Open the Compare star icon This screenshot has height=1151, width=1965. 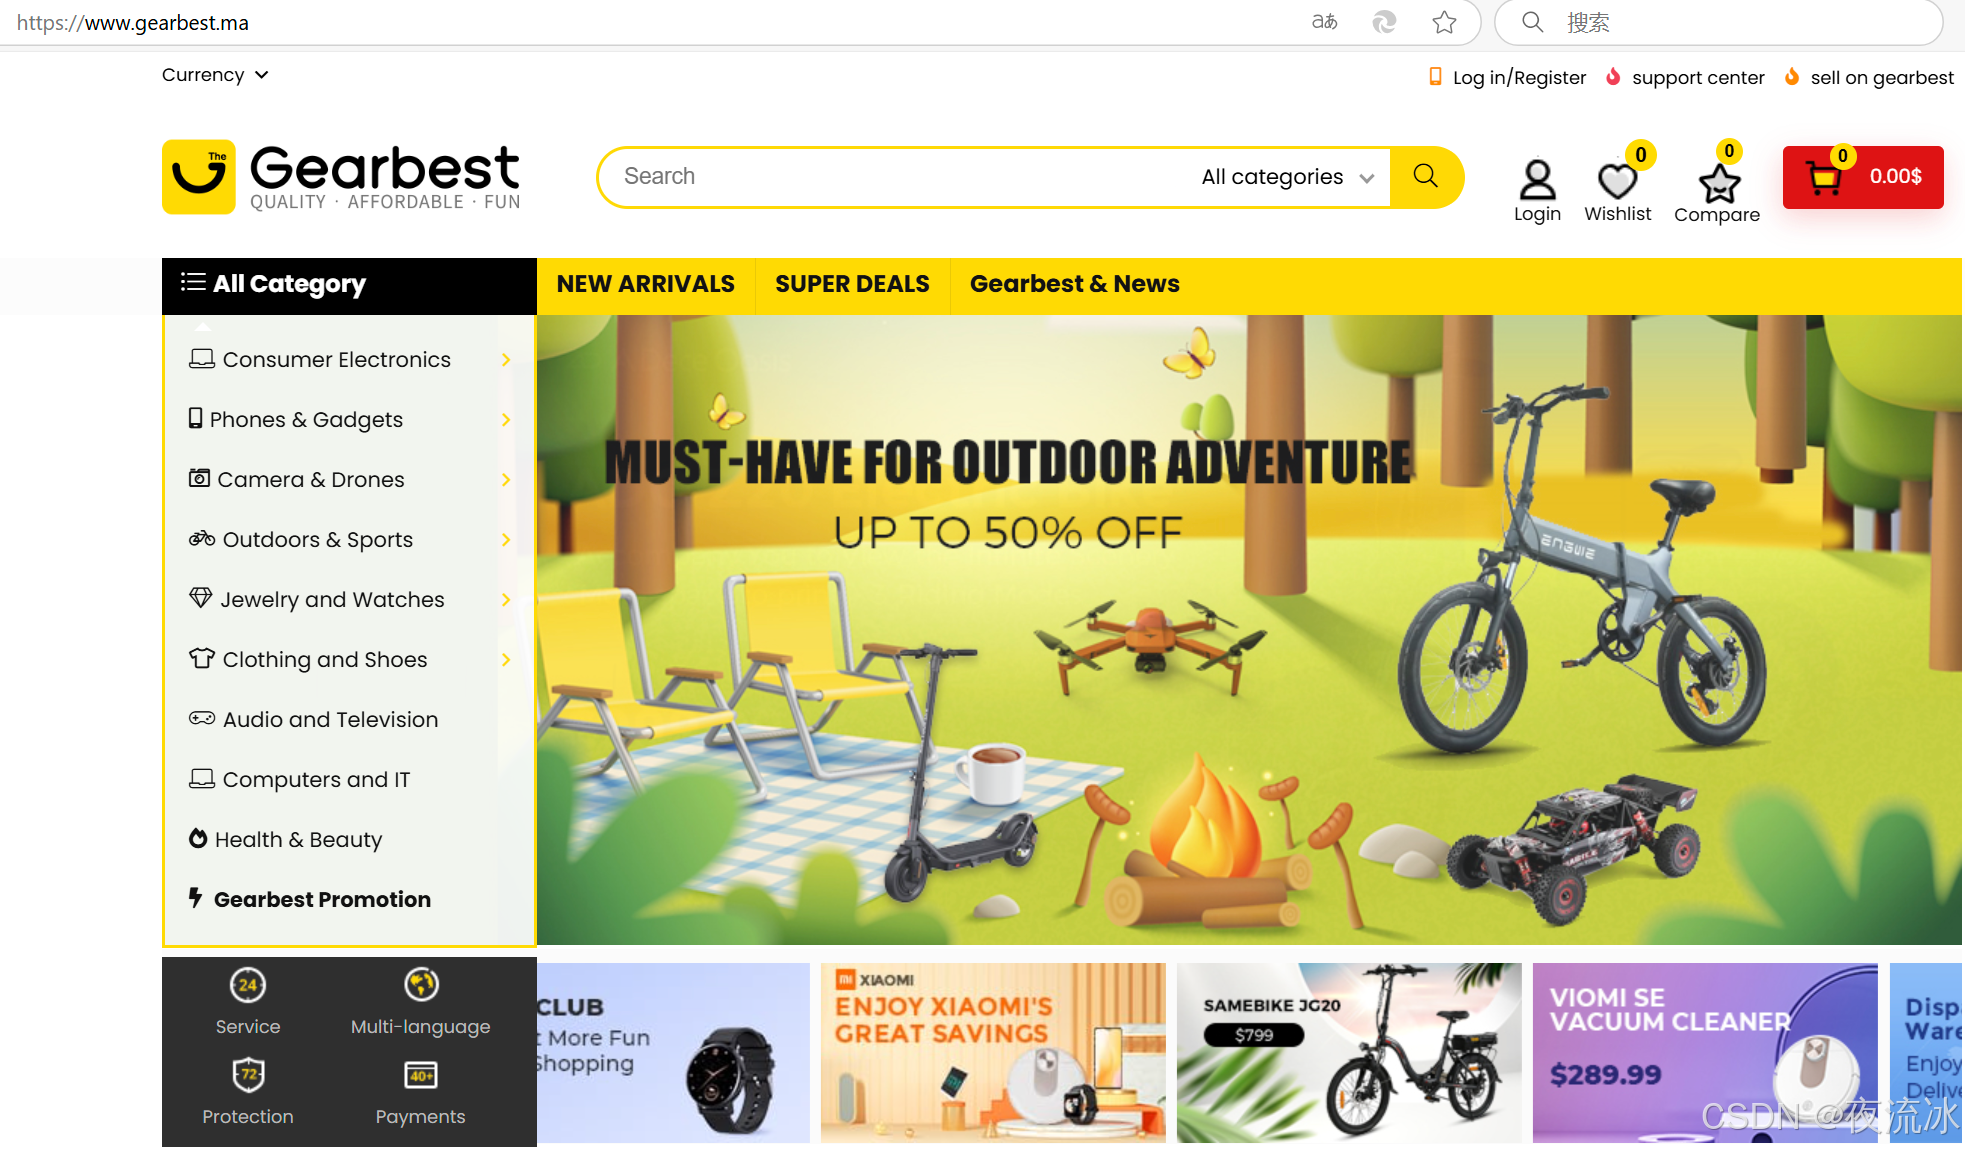(1719, 182)
